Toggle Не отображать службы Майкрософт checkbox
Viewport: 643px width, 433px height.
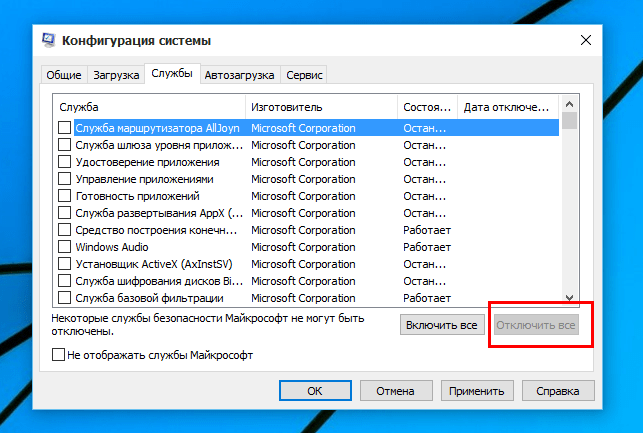click(x=58, y=355)
